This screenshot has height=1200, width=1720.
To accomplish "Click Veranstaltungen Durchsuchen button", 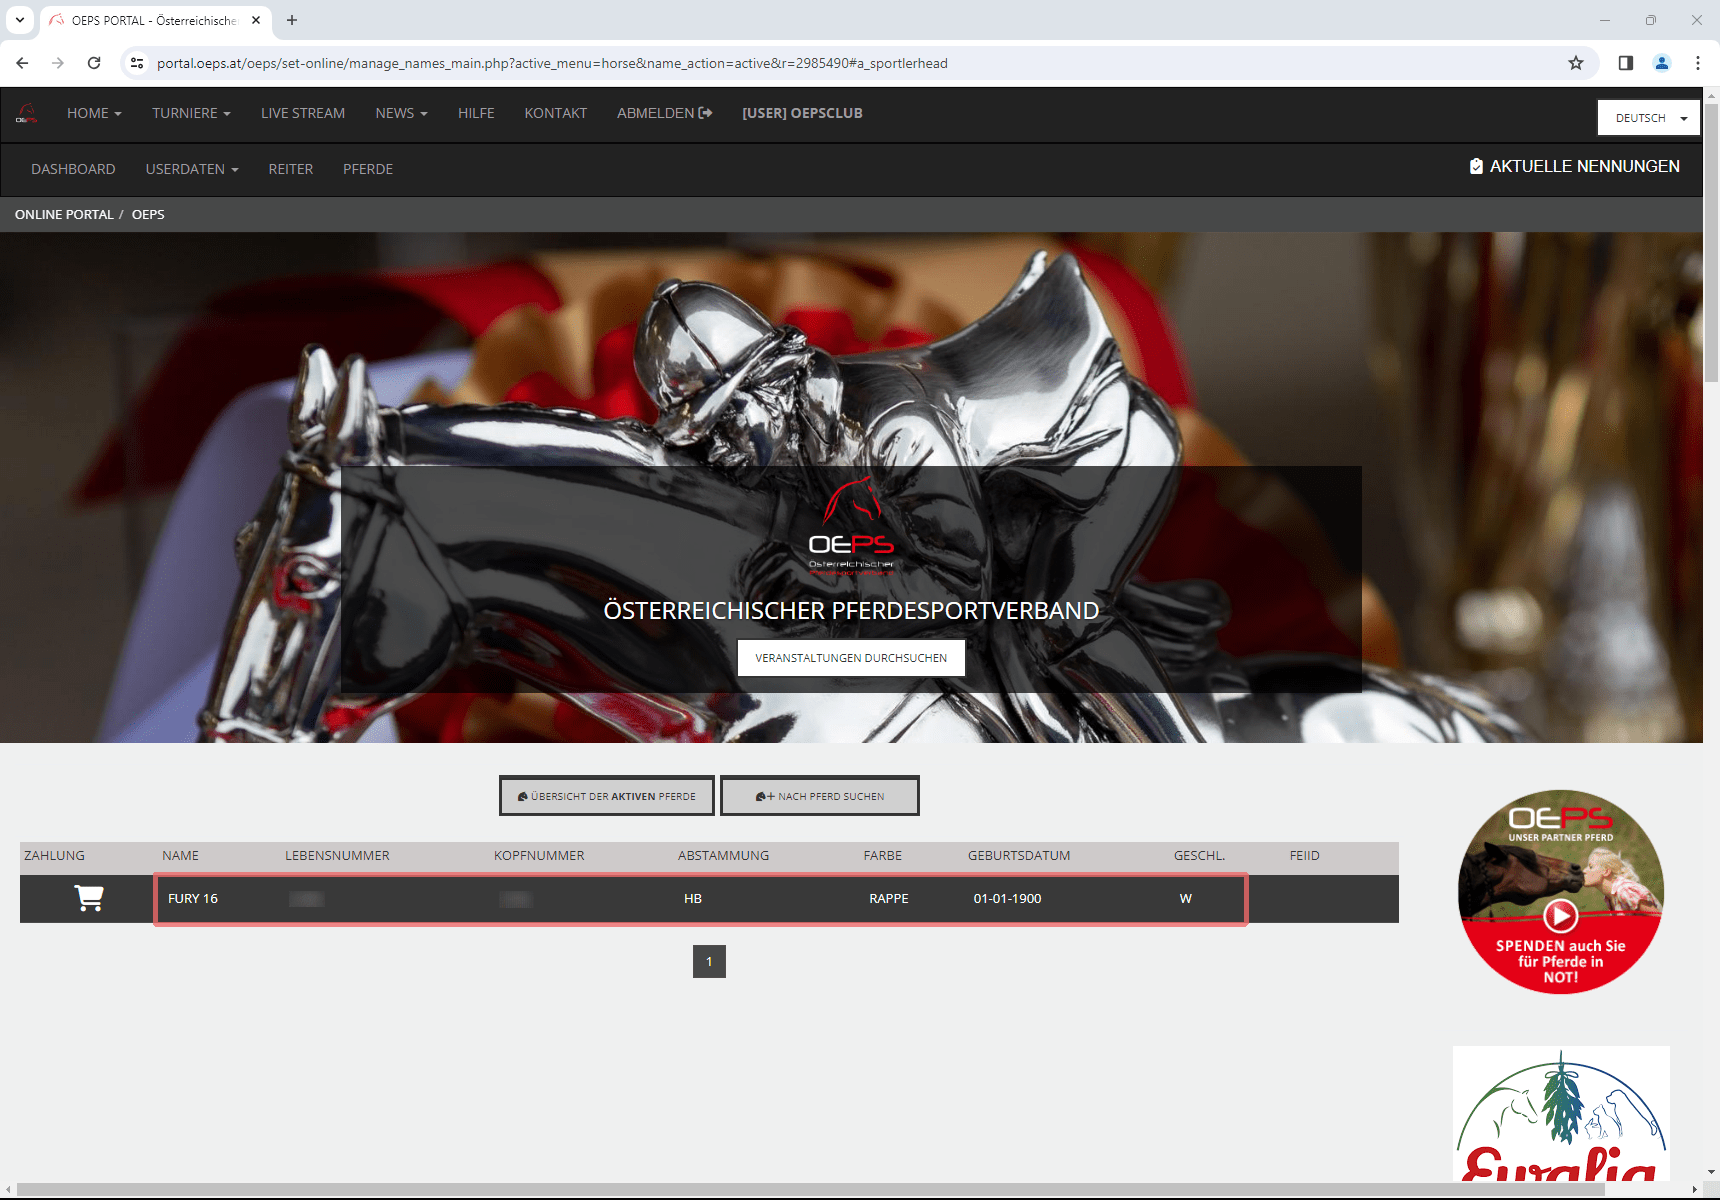I will pyautogui.click(x=851, y=658).
